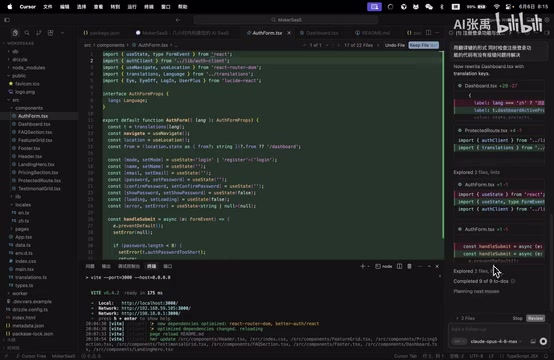Click the round stop-generation icon in chat

click(543, 341)
